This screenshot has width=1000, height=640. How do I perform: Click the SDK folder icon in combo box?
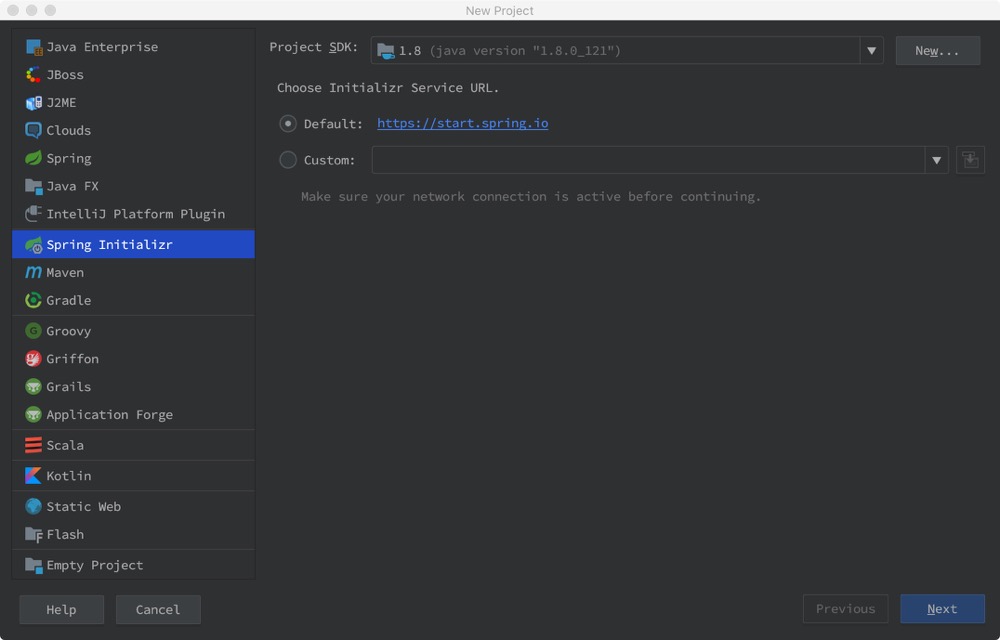(386, 51)
